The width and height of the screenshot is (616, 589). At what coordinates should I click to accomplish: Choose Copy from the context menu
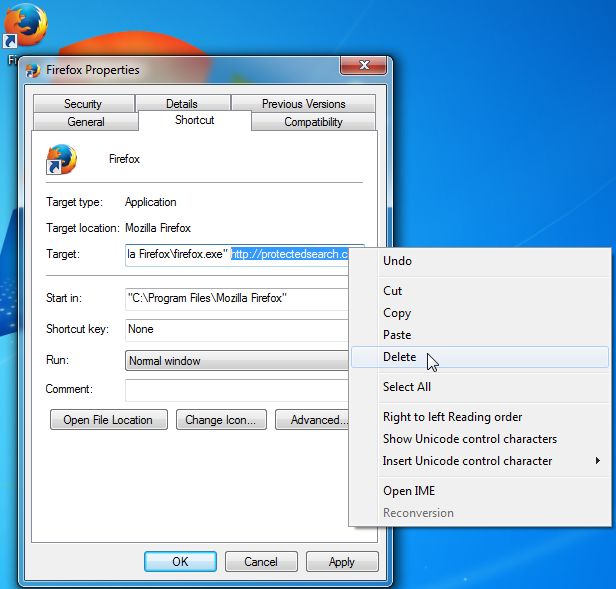[480, 313]
